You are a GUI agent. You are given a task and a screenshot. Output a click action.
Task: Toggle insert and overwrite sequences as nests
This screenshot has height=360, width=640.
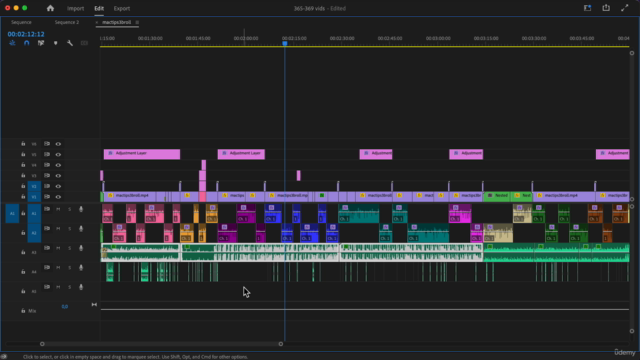(x=12, y=43)
